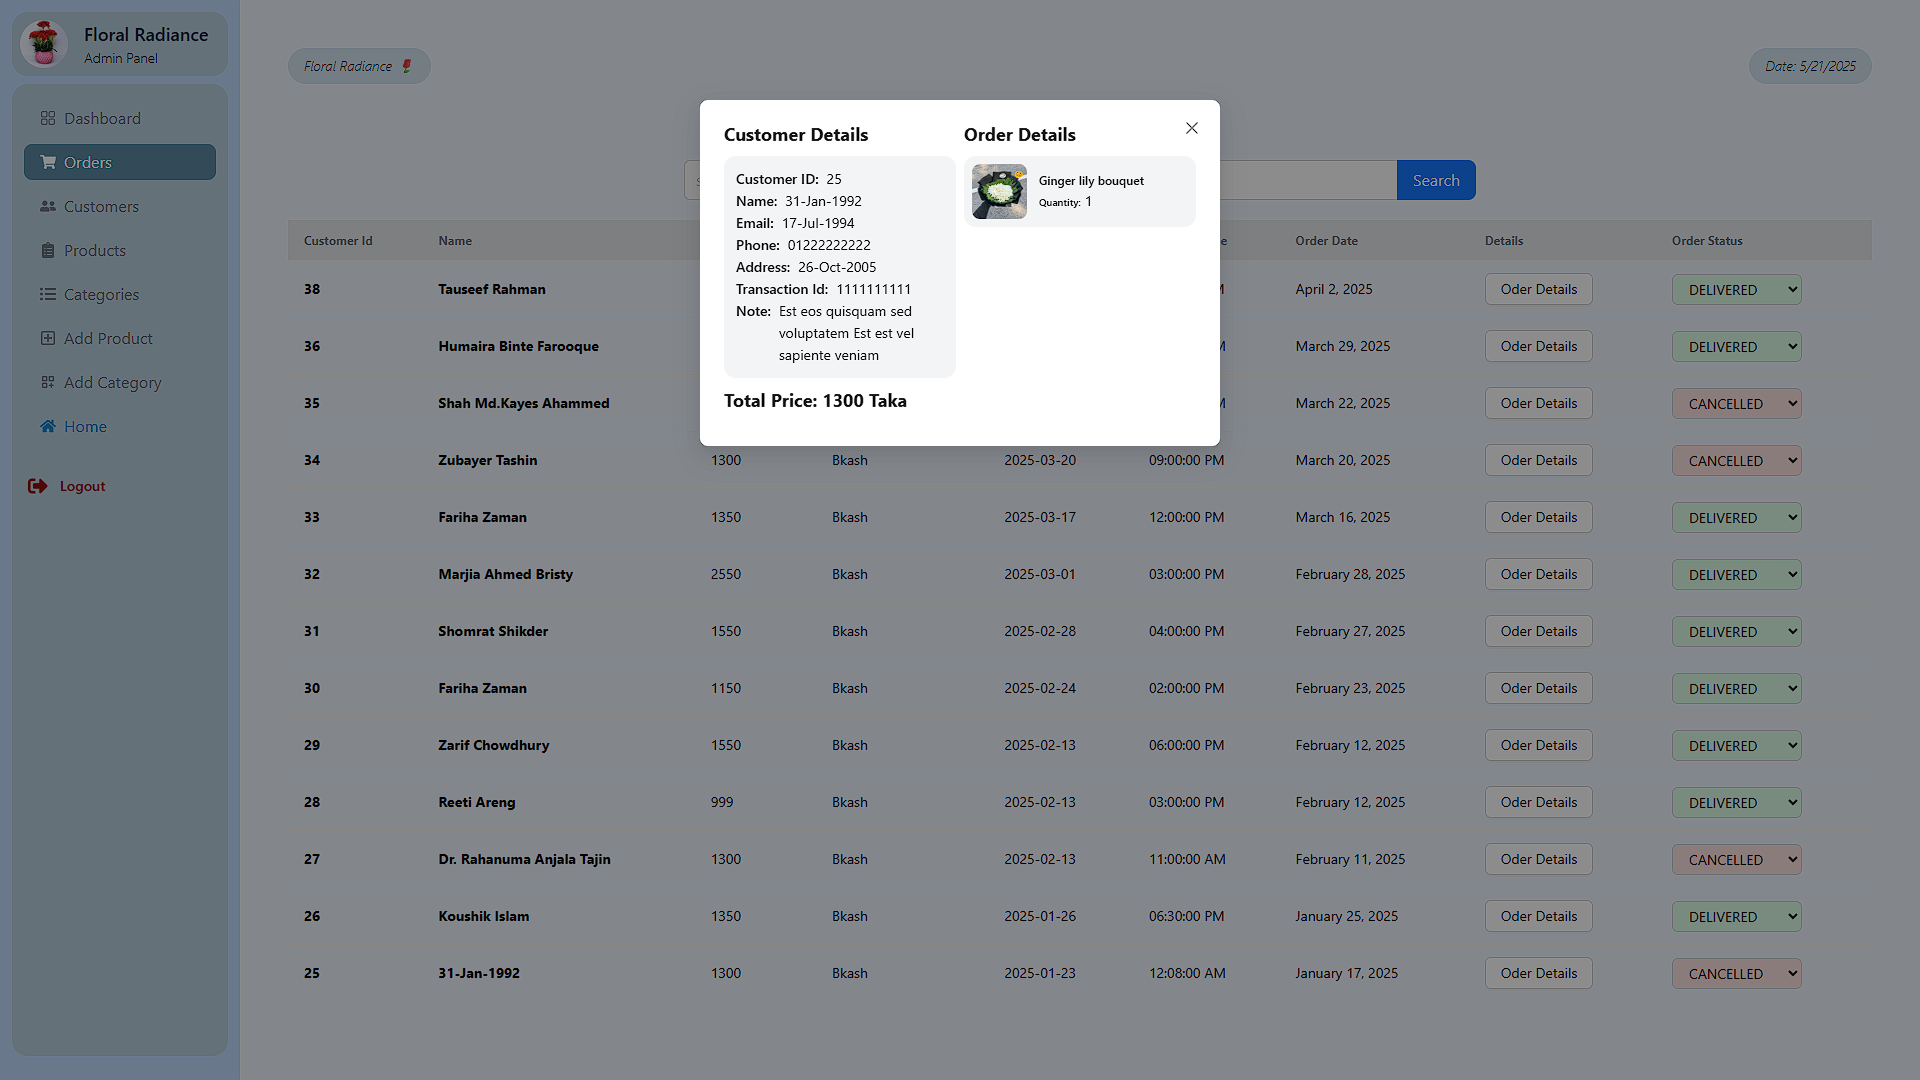Click the red Logout arrow icon
This screenshot has height=1080, width=1920.
pos(38,486)
